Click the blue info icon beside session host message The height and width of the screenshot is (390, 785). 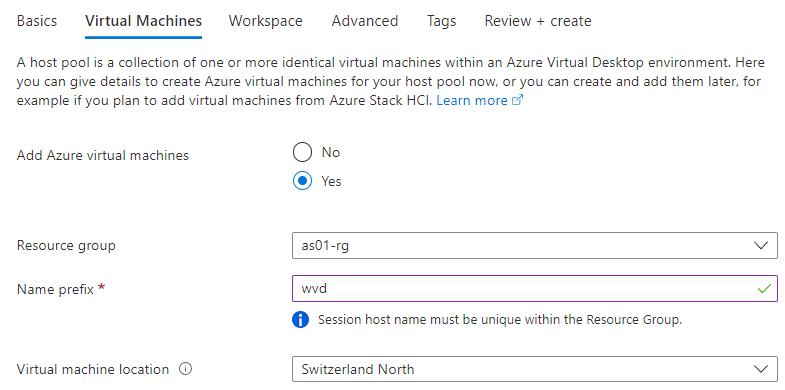pyautogui.click(x=300, y=319)
